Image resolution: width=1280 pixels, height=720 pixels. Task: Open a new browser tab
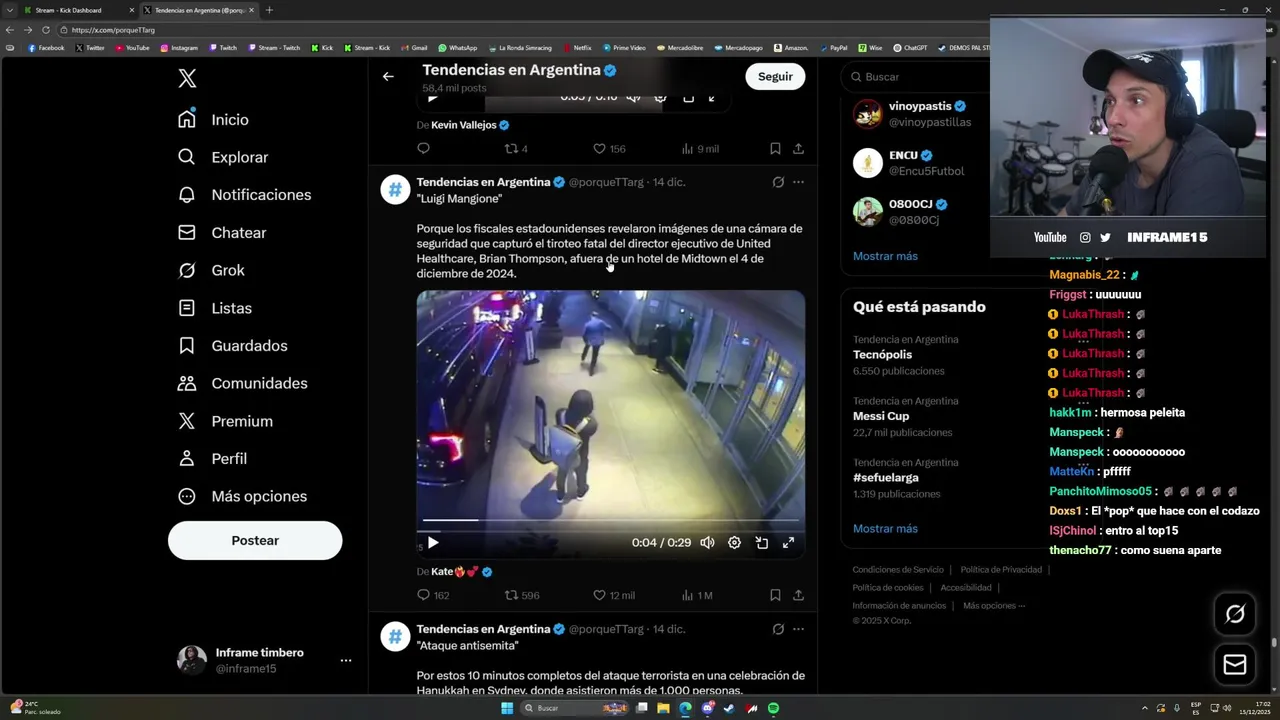point(269,10)
